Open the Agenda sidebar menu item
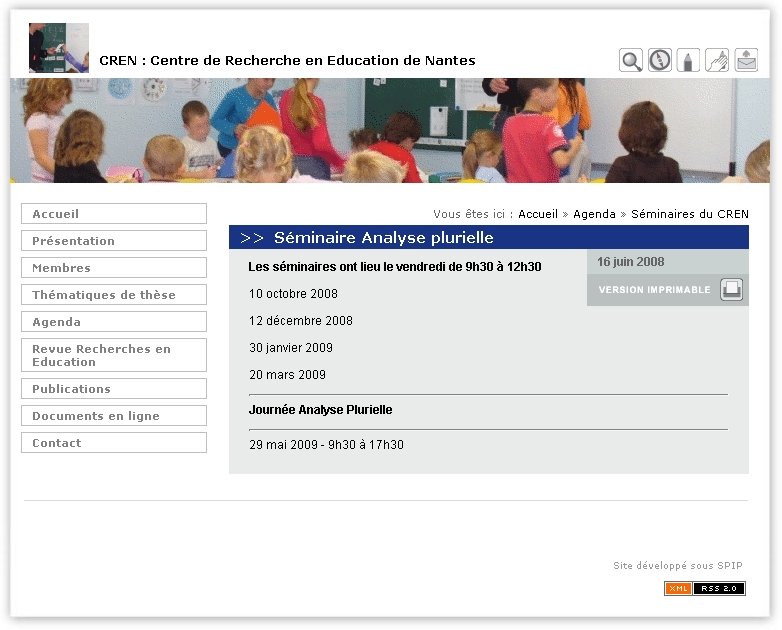Screen dimensions: 782x630 114,321
